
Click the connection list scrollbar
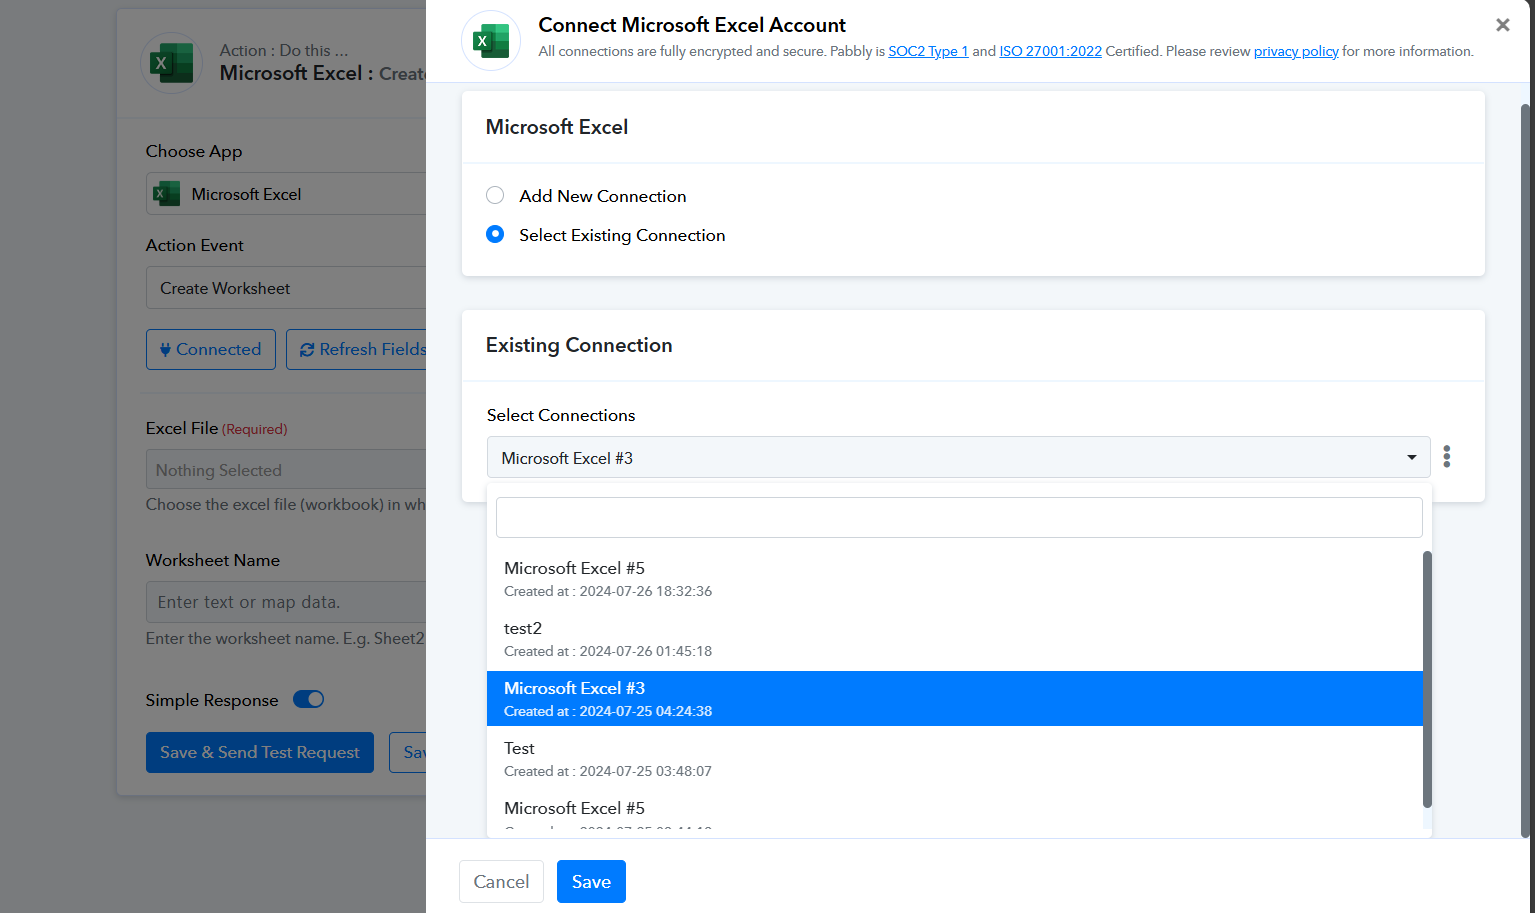[x=1427, y=679]
